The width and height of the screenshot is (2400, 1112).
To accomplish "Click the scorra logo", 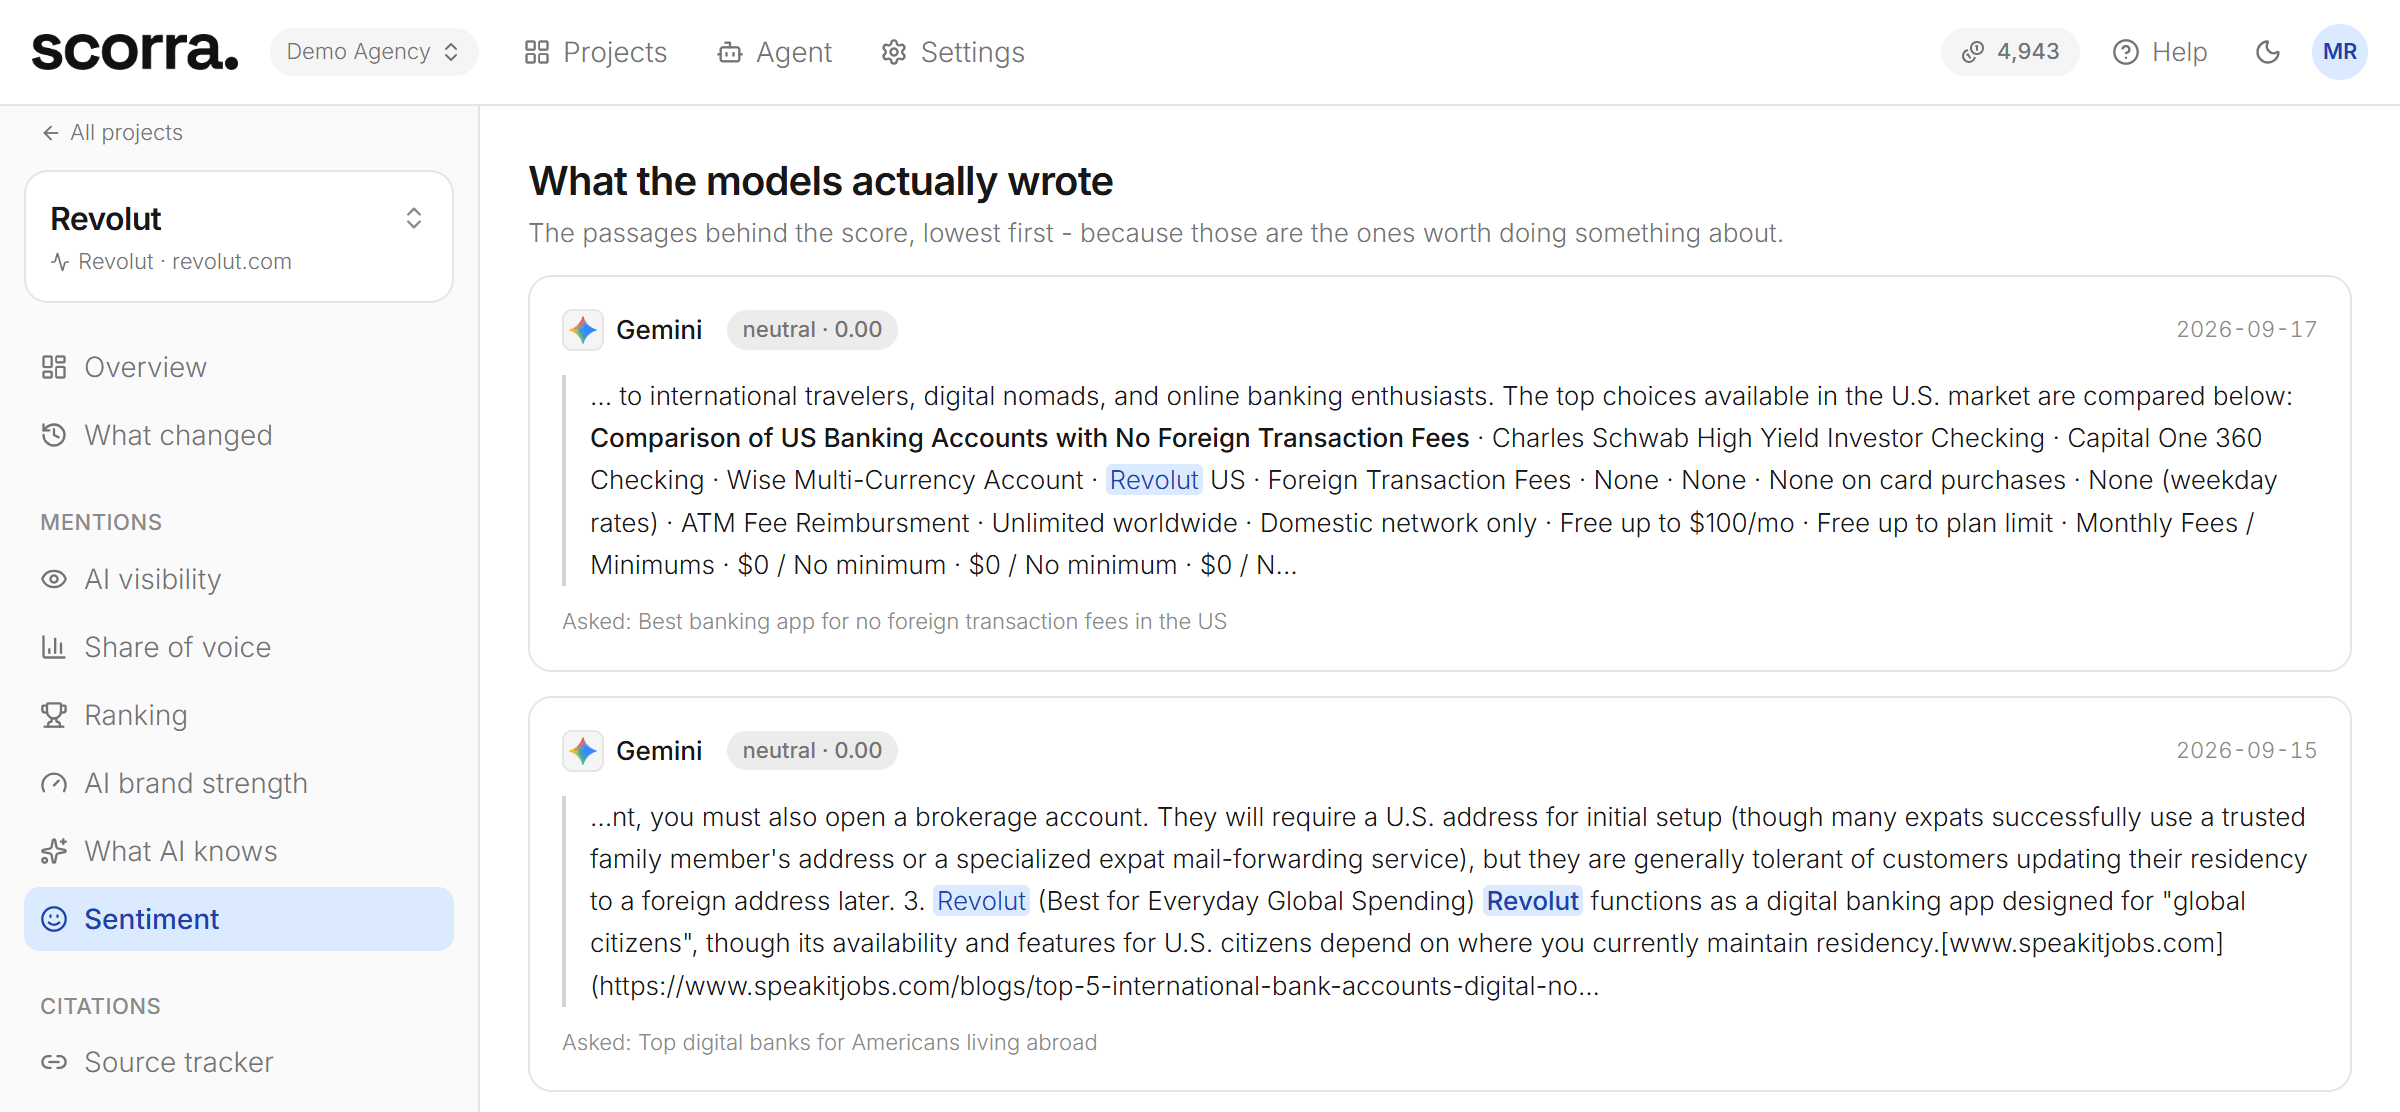I will click(x=135, y=51).
